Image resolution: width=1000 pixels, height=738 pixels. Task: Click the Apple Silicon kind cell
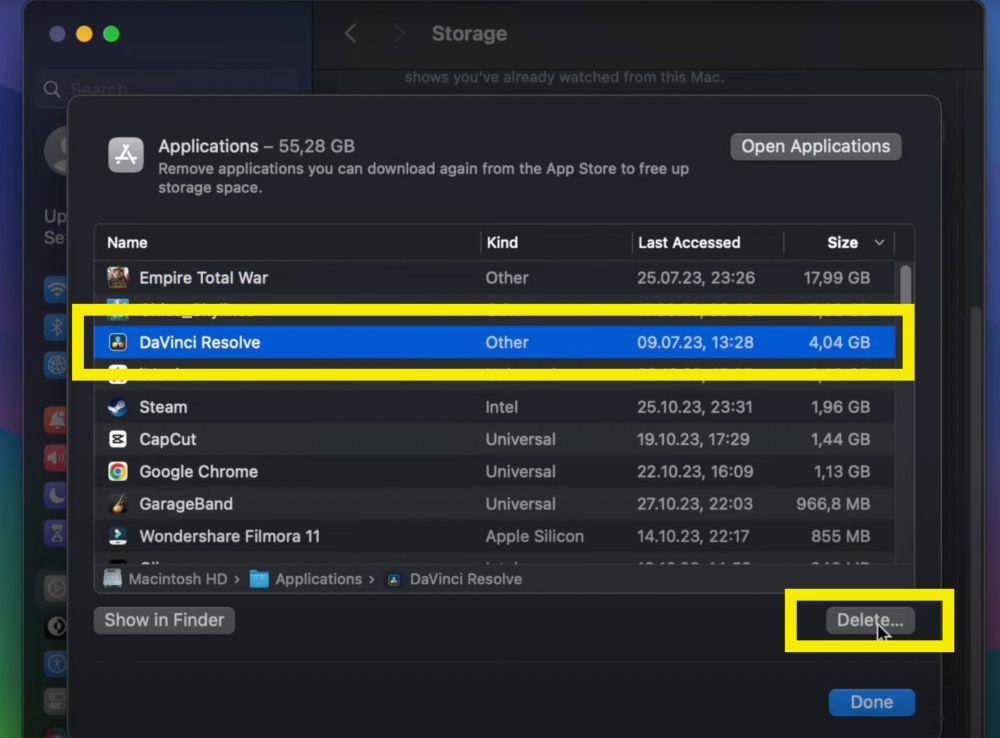click(534, 536)
